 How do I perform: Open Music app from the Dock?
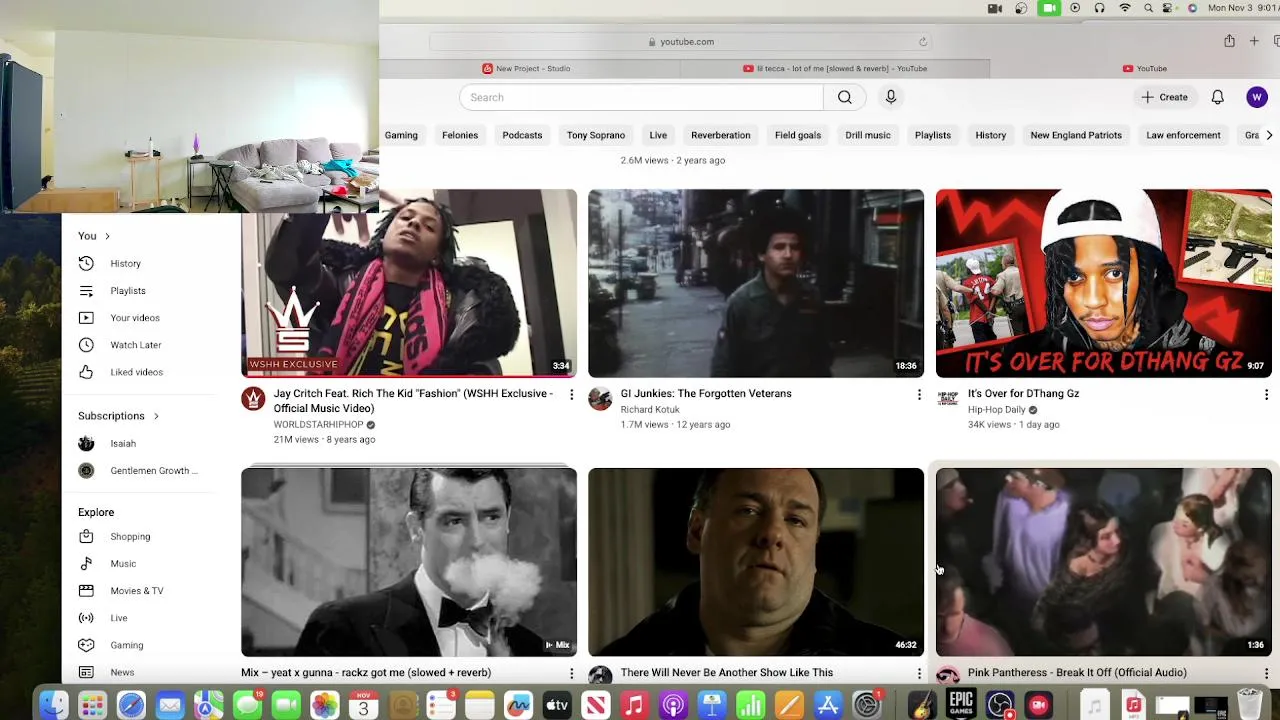coord(634,705)
